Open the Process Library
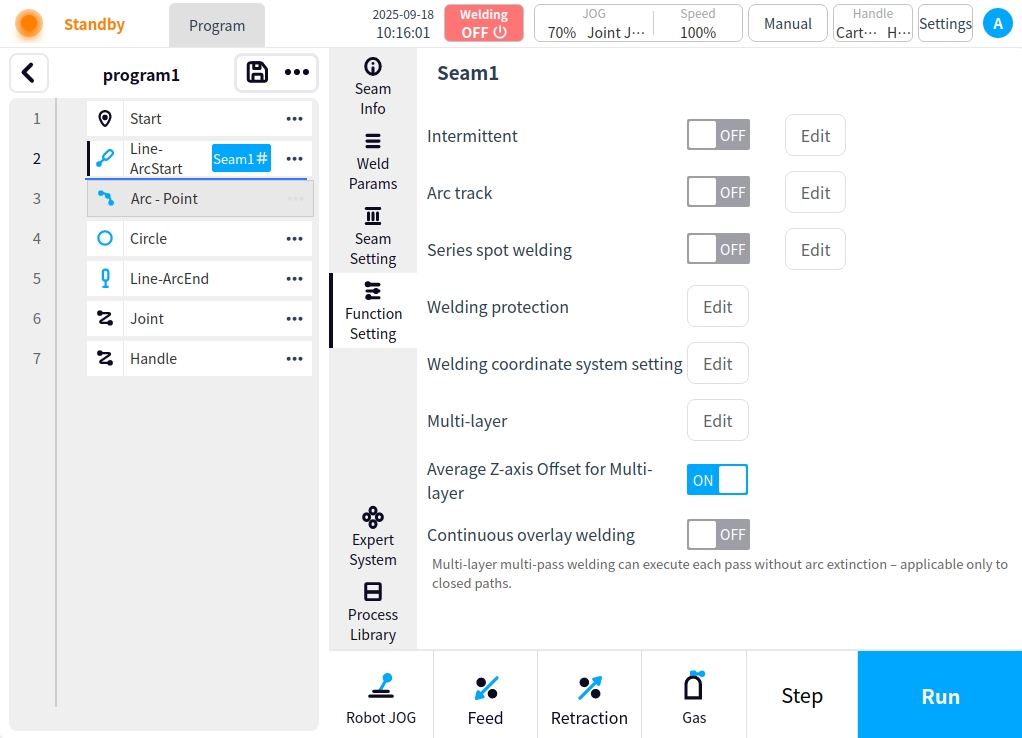This screenshot has height=738, width=1022. (x=373, y=612)
